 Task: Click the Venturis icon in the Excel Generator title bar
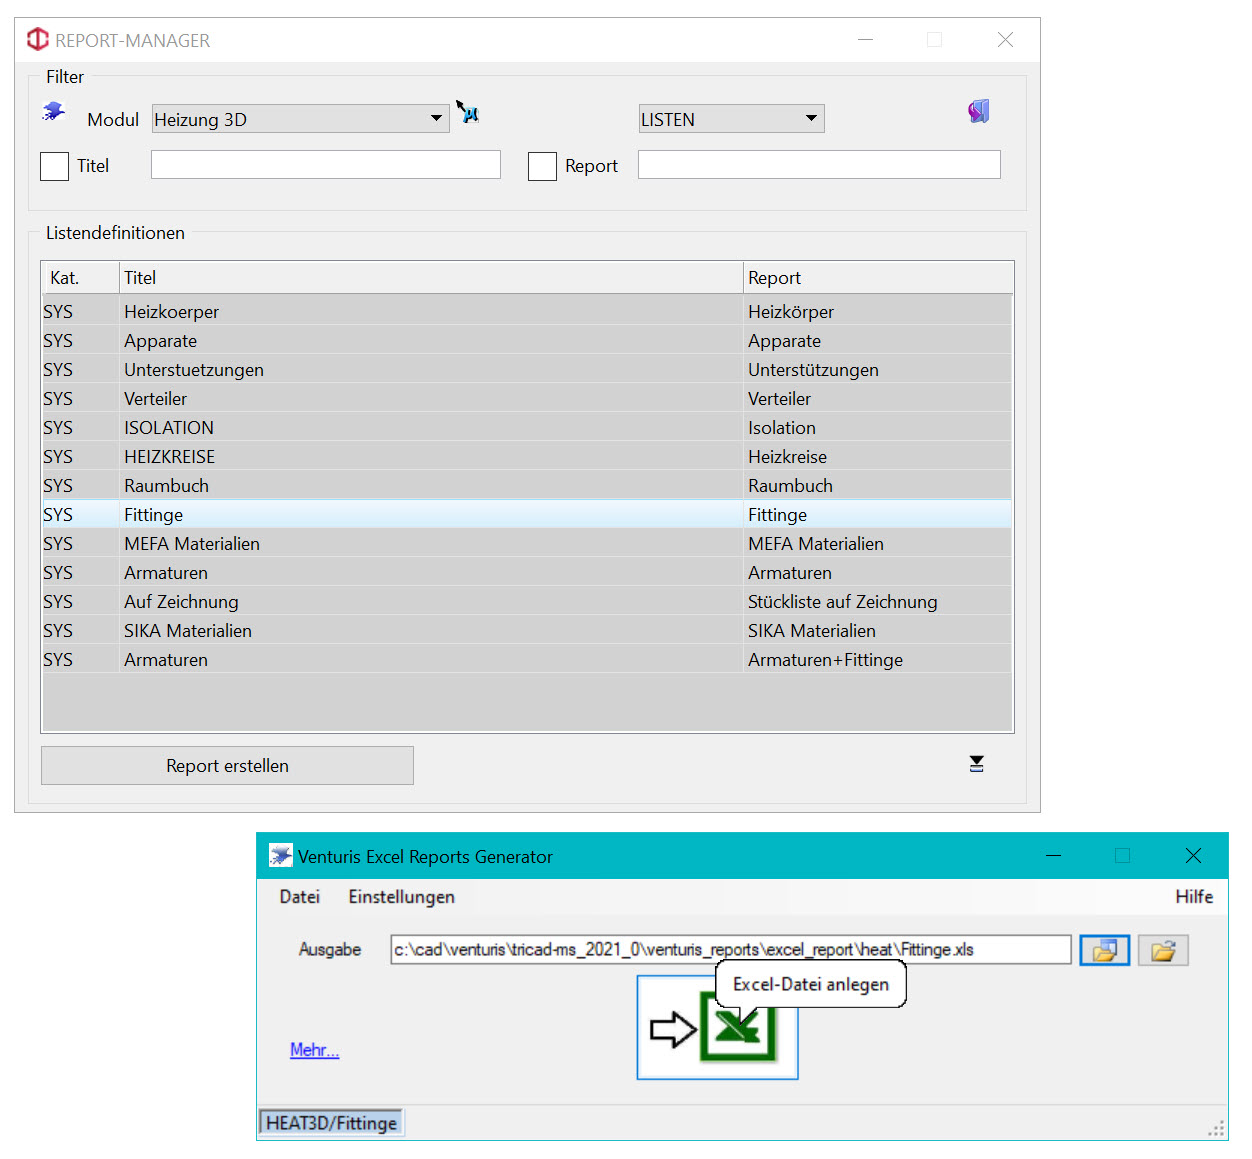coord(280,856)
